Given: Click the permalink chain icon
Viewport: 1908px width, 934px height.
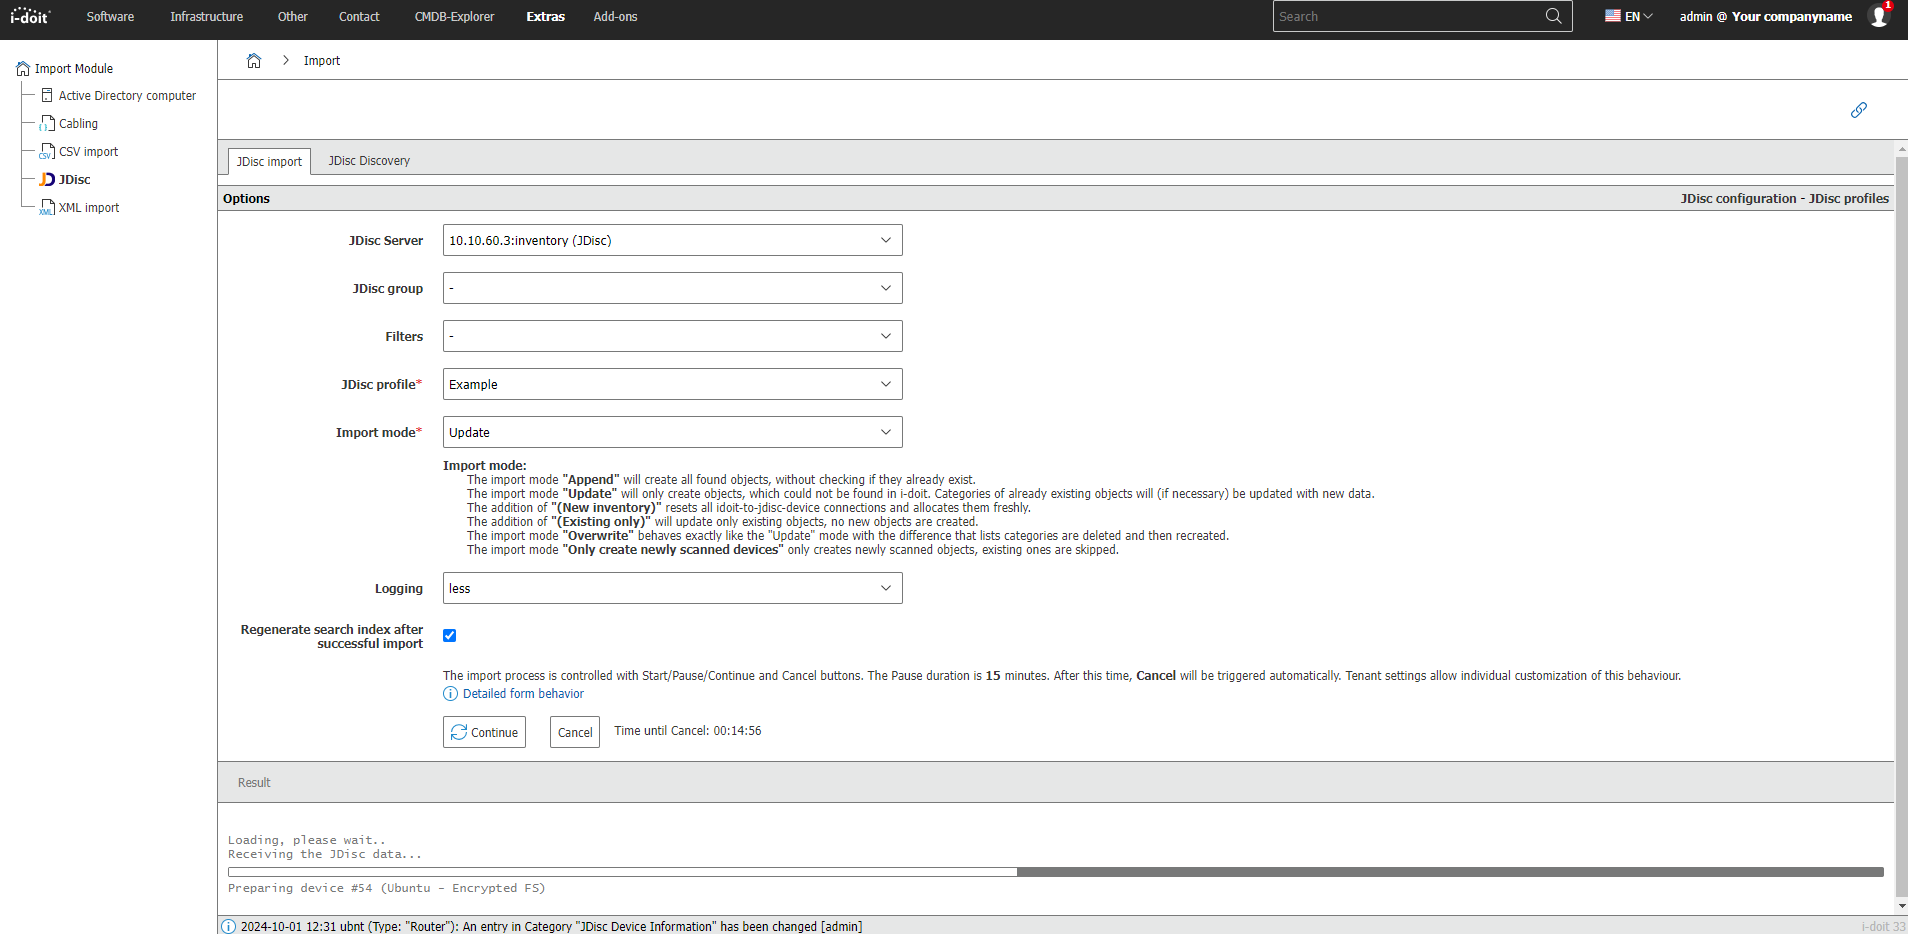Looking at the screenshot, I should tap(1859, 110).
